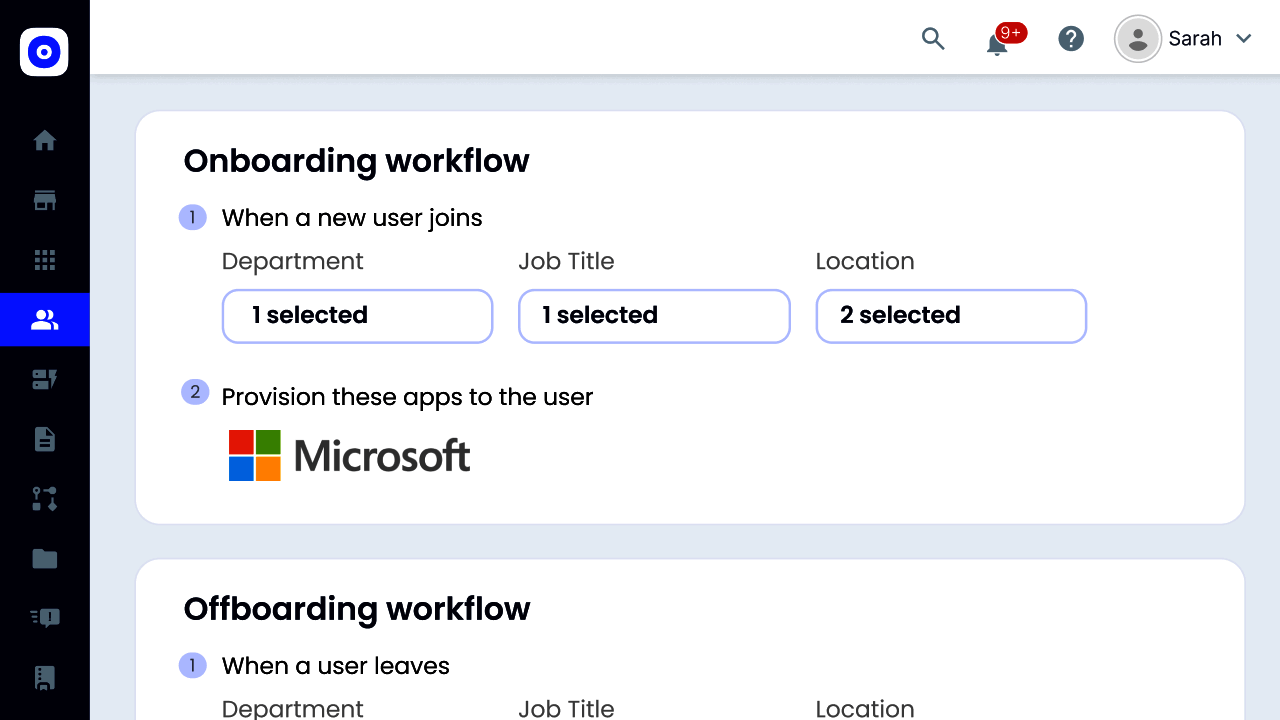The width and height of the screenshot is (1280, 720).
Task: Open notifications bell with 9+ badge
Action: (998, 42)
